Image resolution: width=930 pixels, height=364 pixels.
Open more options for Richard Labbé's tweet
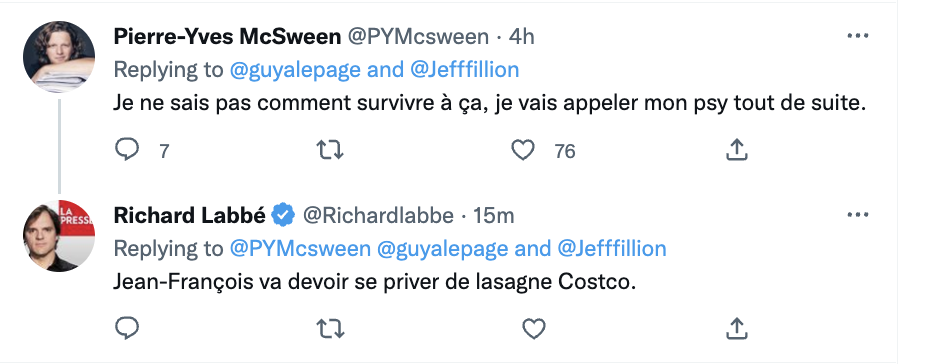(x=858, y=215)
